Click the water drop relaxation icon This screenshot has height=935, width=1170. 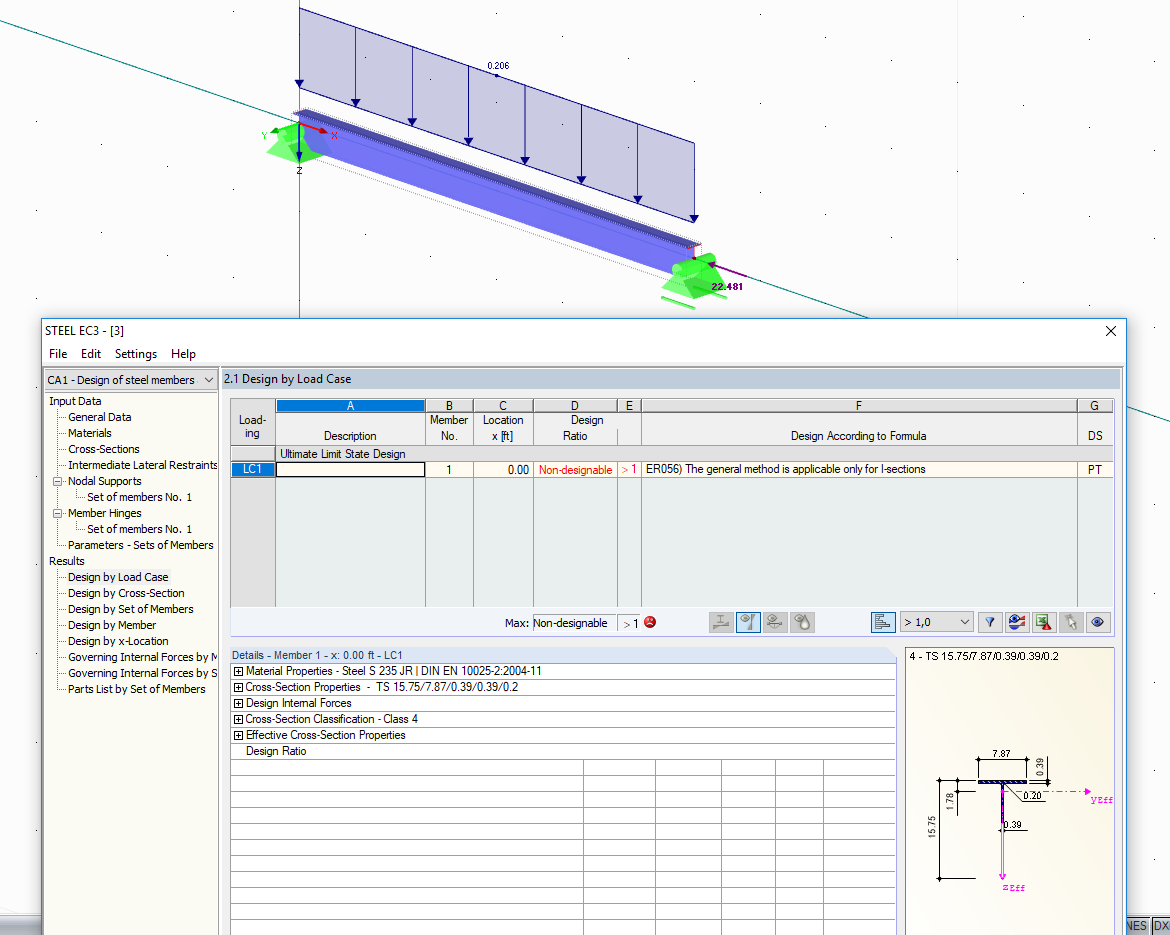click(x=801, y=622)
